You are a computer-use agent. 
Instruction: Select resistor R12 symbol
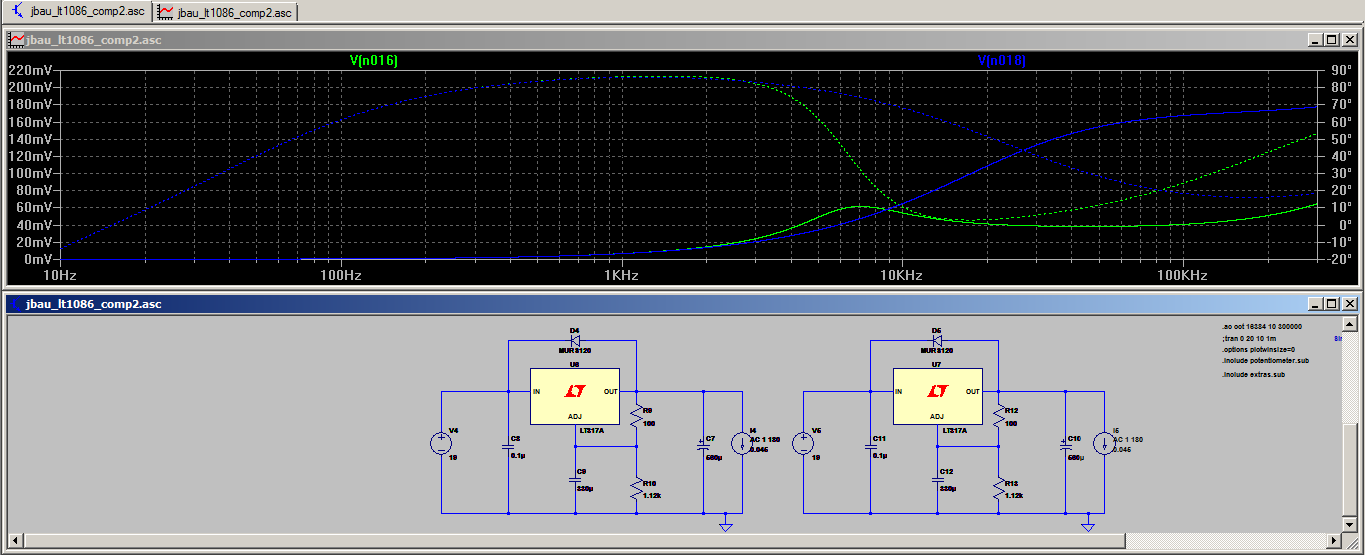pyautogui.click(x=998, y=414)
